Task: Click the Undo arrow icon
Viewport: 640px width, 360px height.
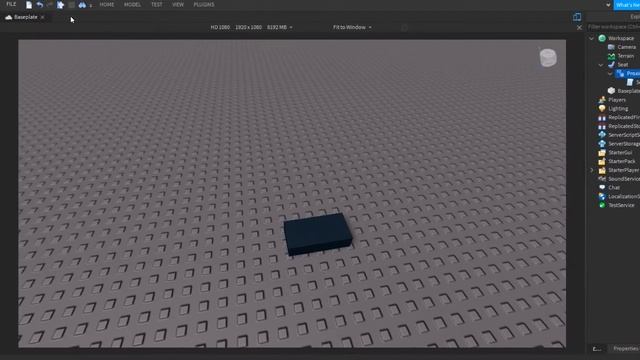Action: click(x=40, y=5)
